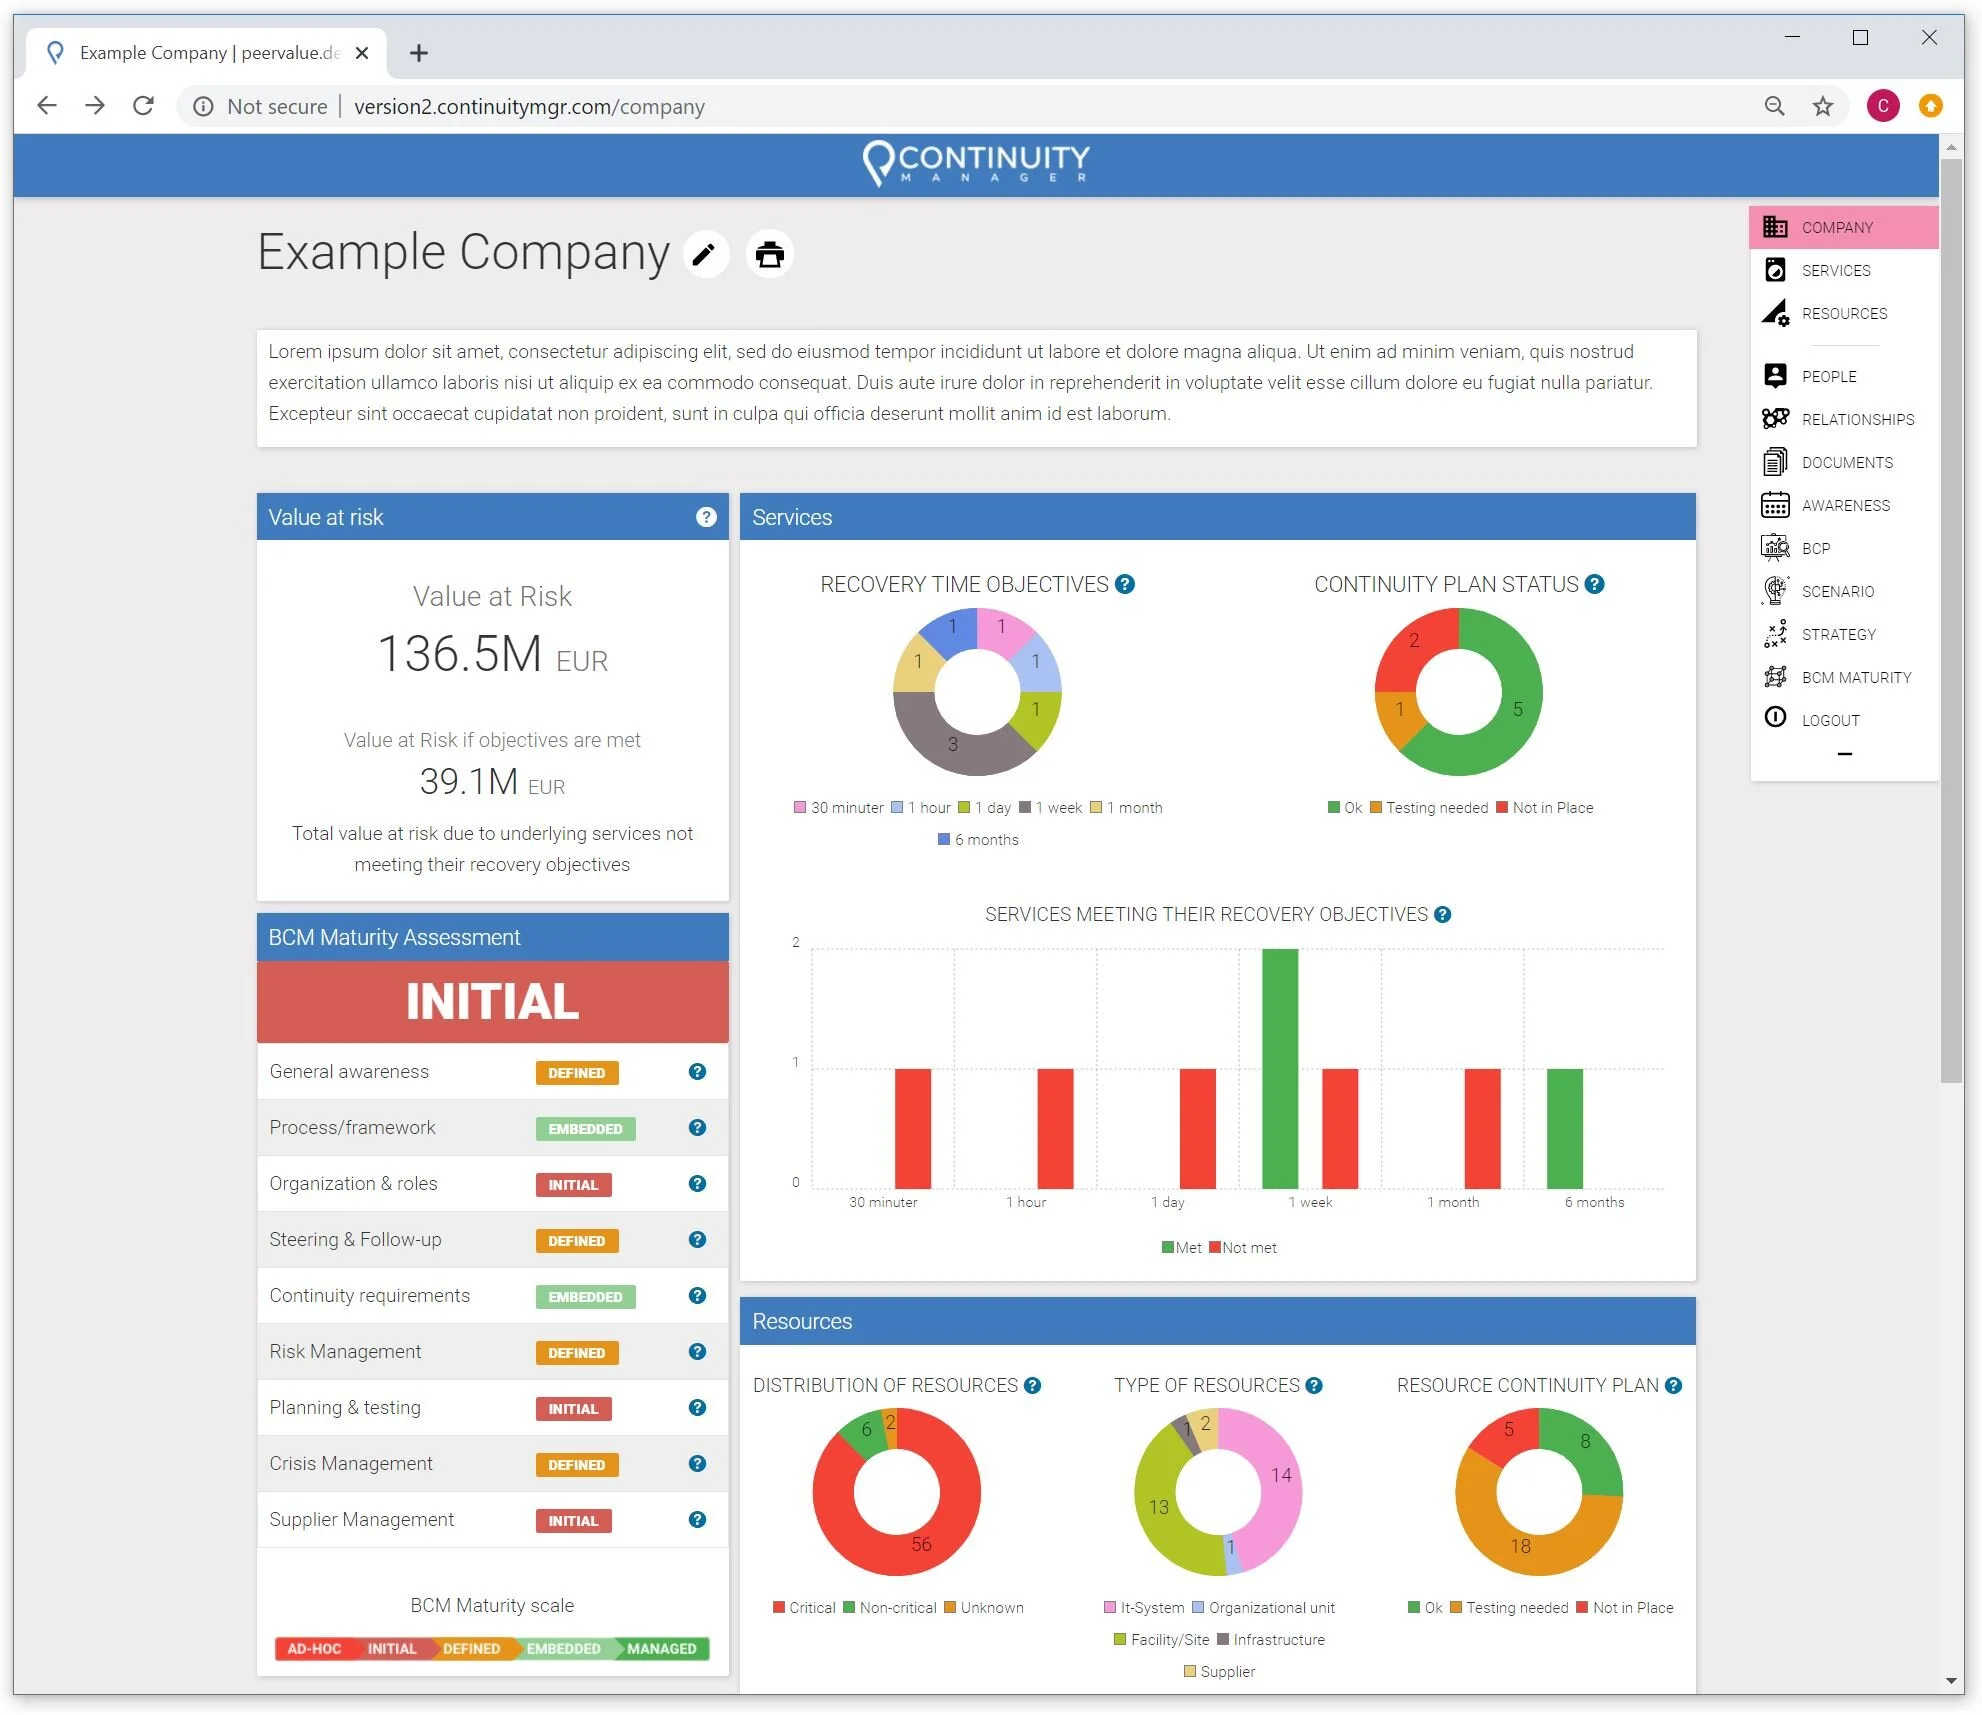
Task: Click the Relationships sidebar icon
Action: click(1775, 419)
